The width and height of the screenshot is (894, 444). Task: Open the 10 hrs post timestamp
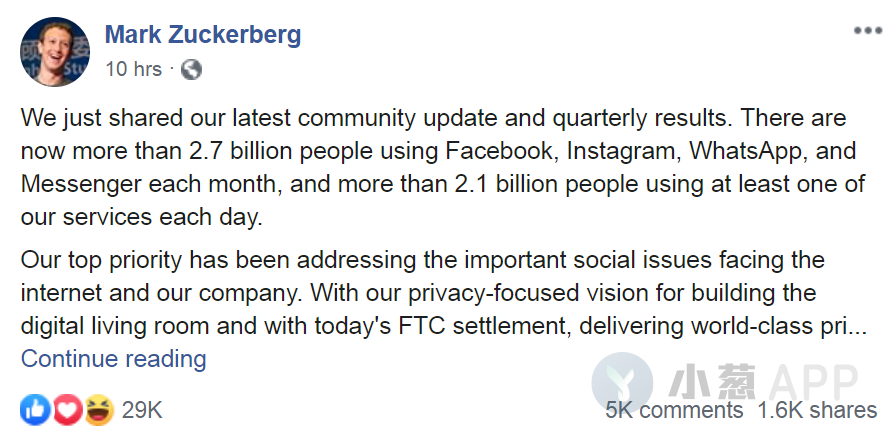pyautogui.click(x=133, y=69)
